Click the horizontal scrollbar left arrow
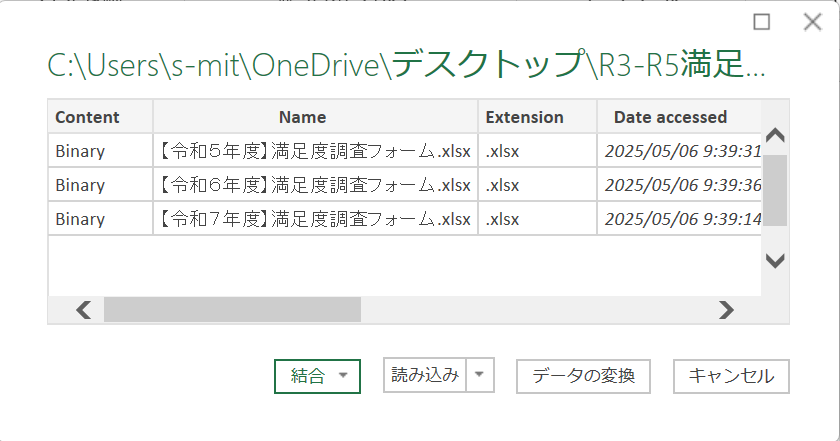 point(84,310)
